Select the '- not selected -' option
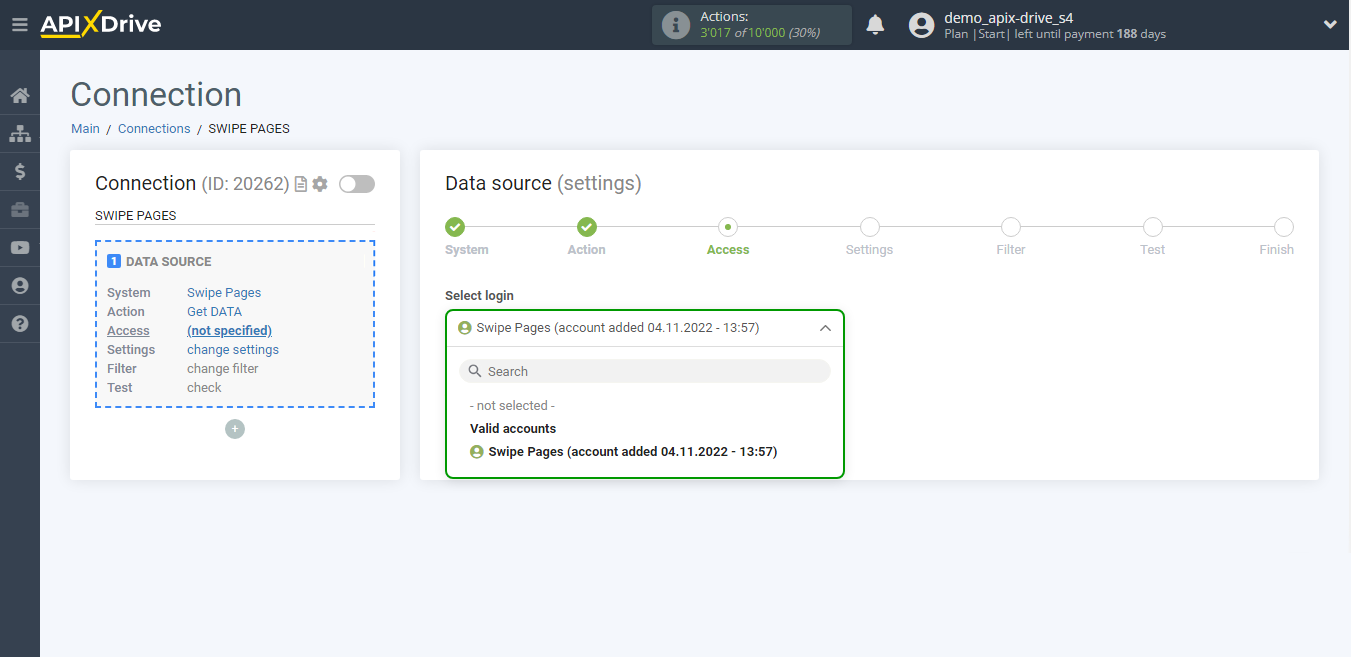The width and height of the screenshot is (1351, 657). 512,406
